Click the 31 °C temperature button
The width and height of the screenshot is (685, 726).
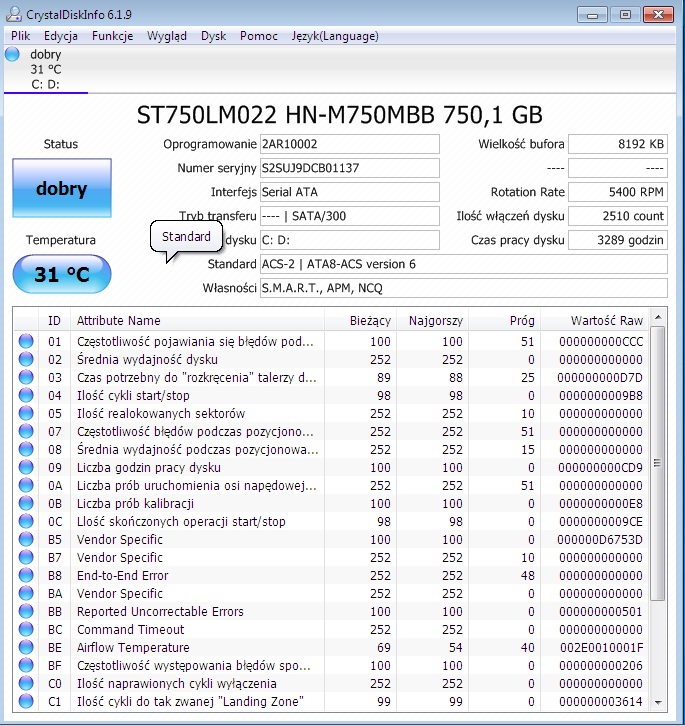[x=62, y=274]
